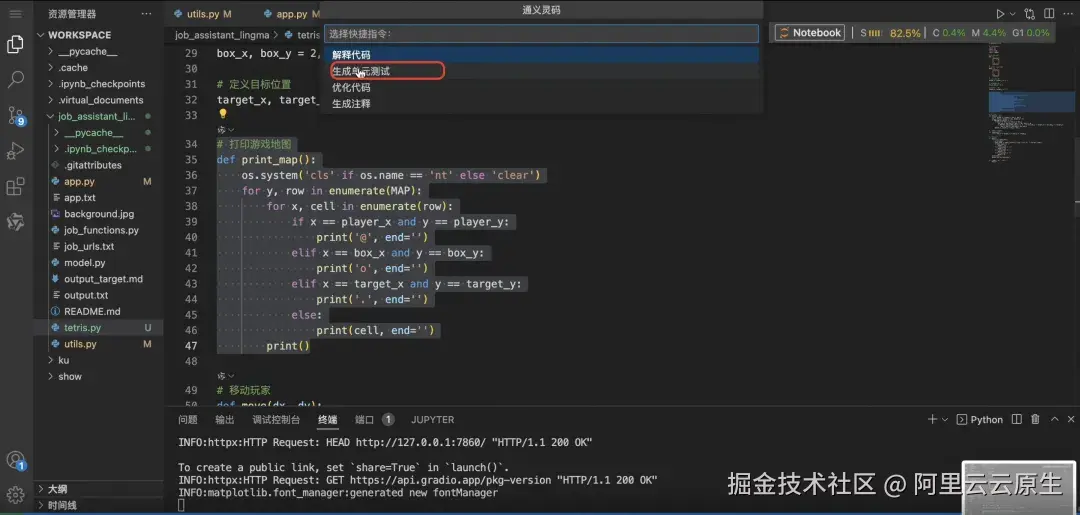The height and width of the screenshot is (515, 1080).
Task: Select 生成注释 quick command
Action: point(541,104)
